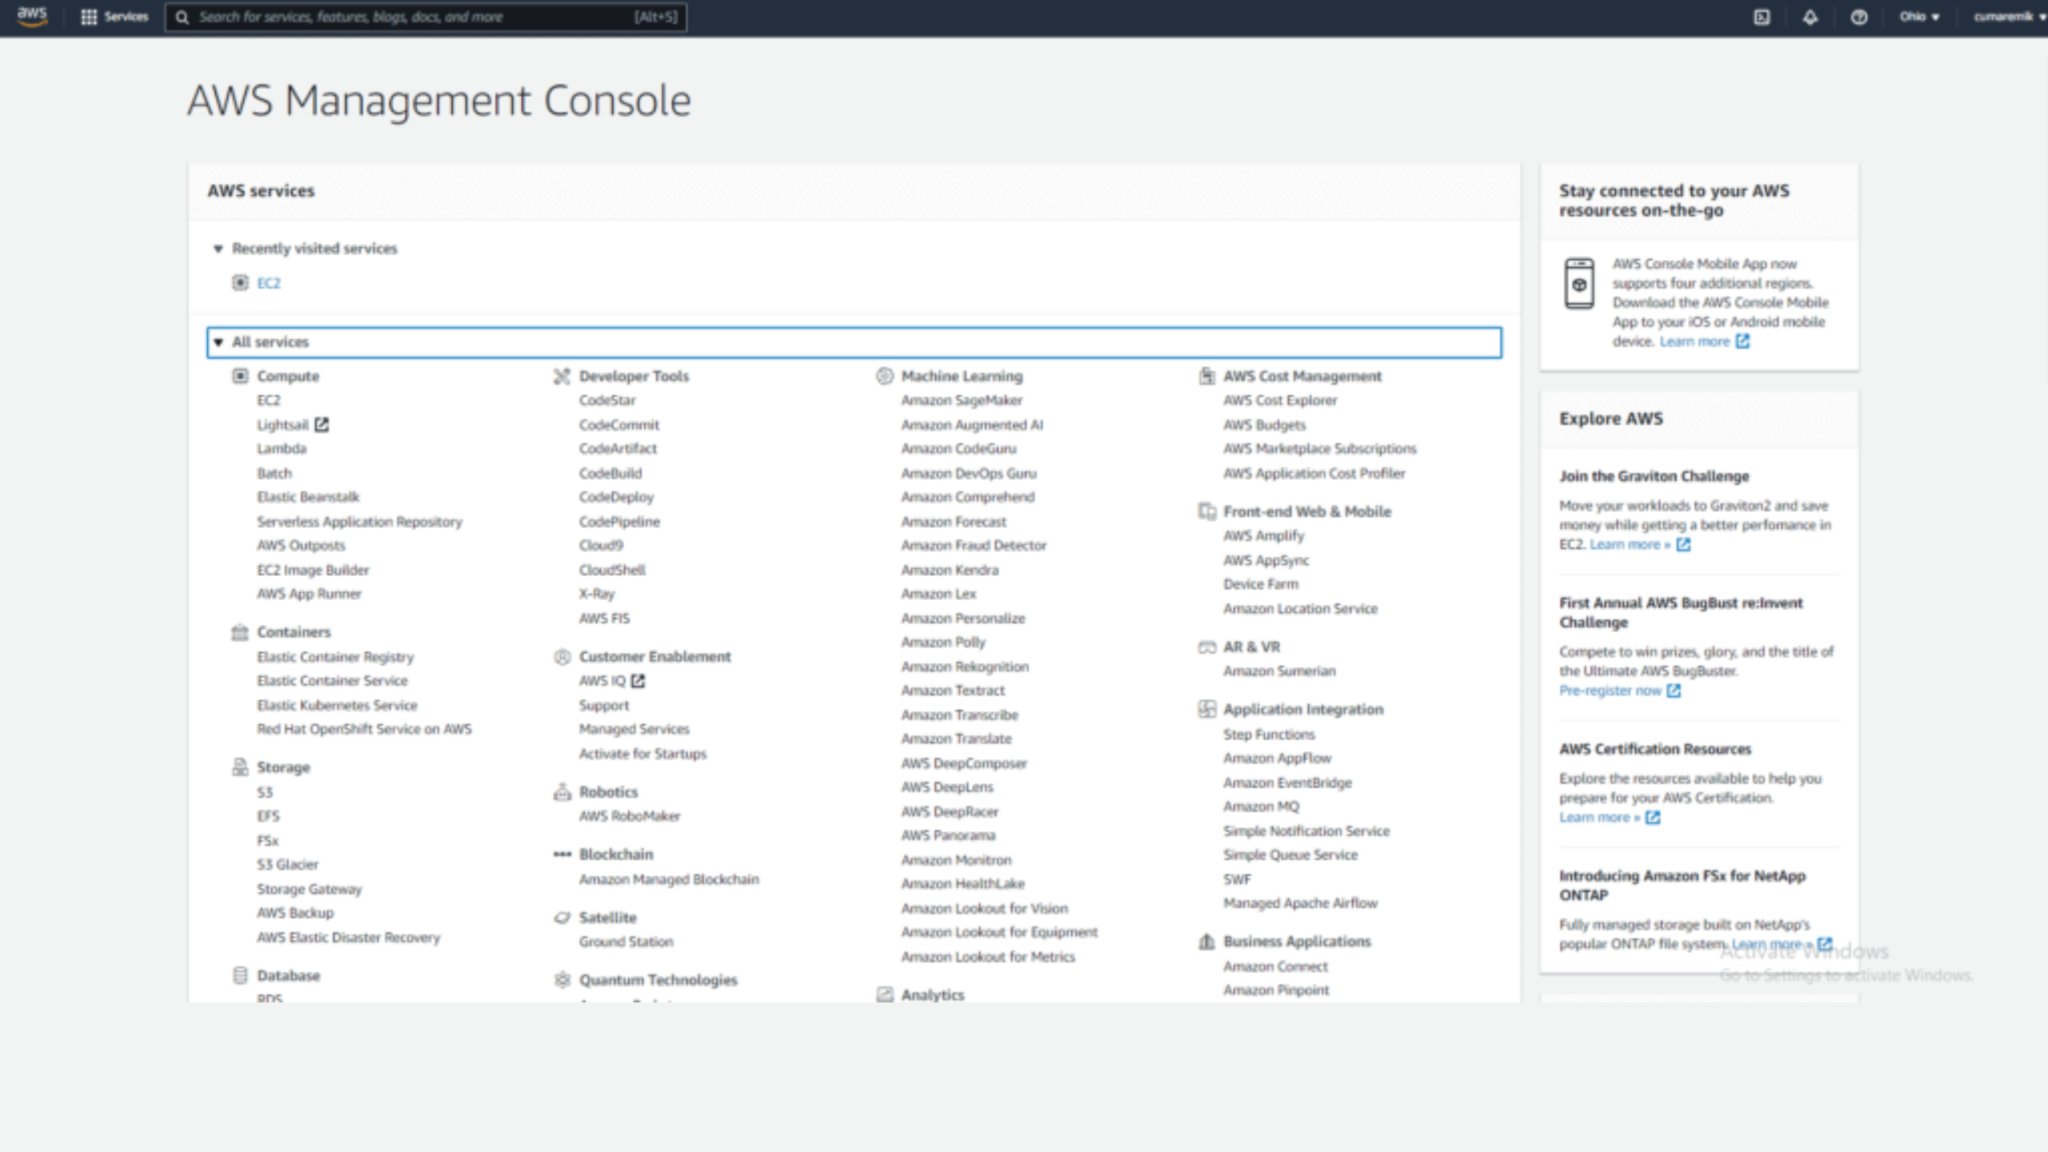Screen dimensions: 2048x1152
Task: Open Cloud9 service
Action: (601, 545)
